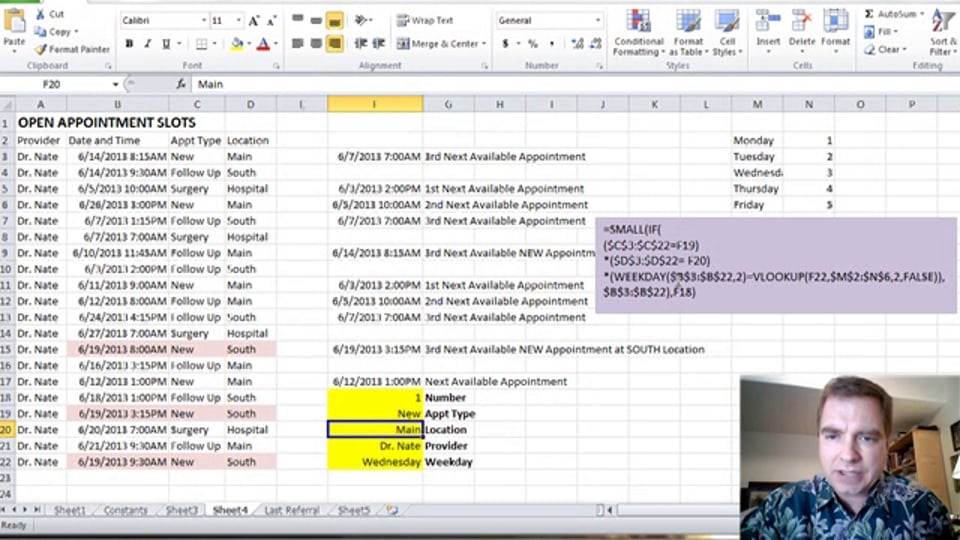The width and height of the screenshot is (960, 540).
Task: Center text horizontally
Action: pos(316,43)
